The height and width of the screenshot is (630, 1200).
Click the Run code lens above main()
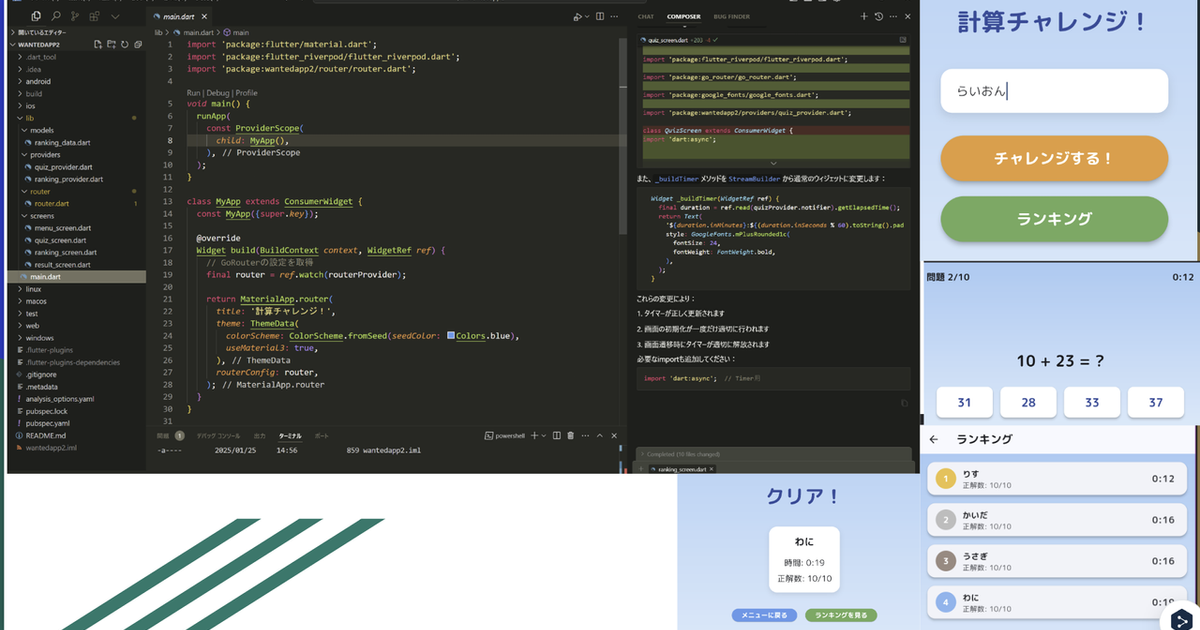tap(194, 93)
